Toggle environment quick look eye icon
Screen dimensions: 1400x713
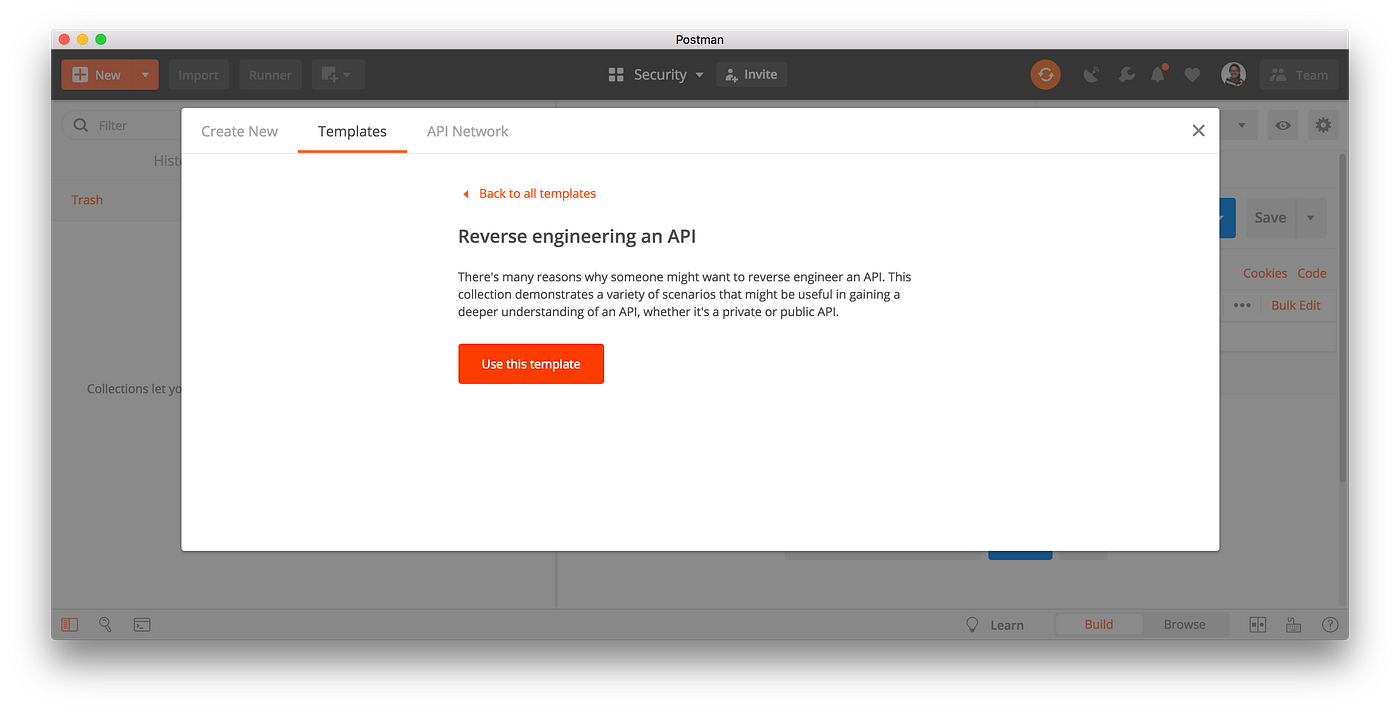[x=1283, y=125]
